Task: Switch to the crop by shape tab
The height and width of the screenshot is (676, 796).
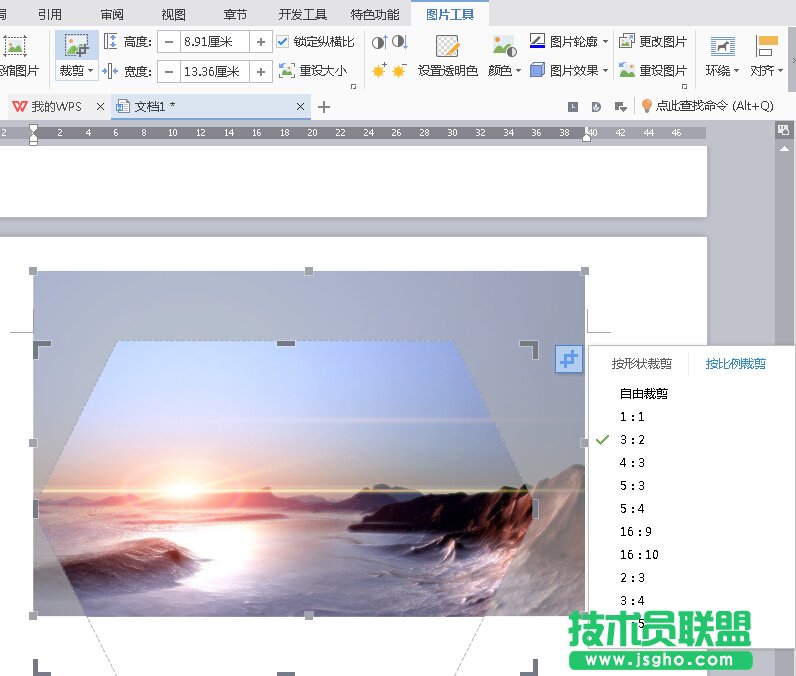Action: click(641, 364)
